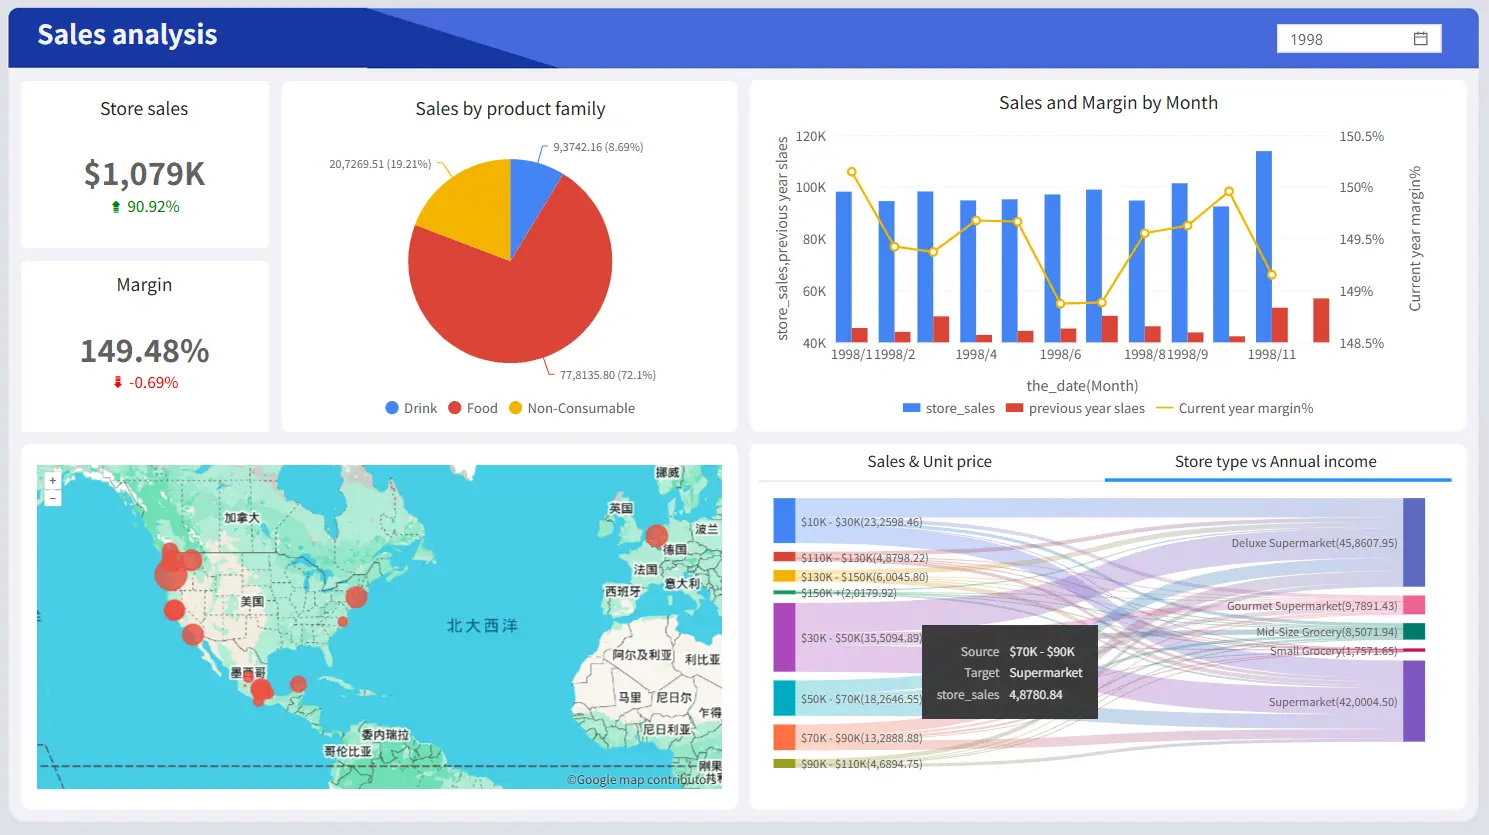Click the tallest blue bar for 1998/11
The width and height of the screenshot is (1489, 835).
pos(1263,245)
